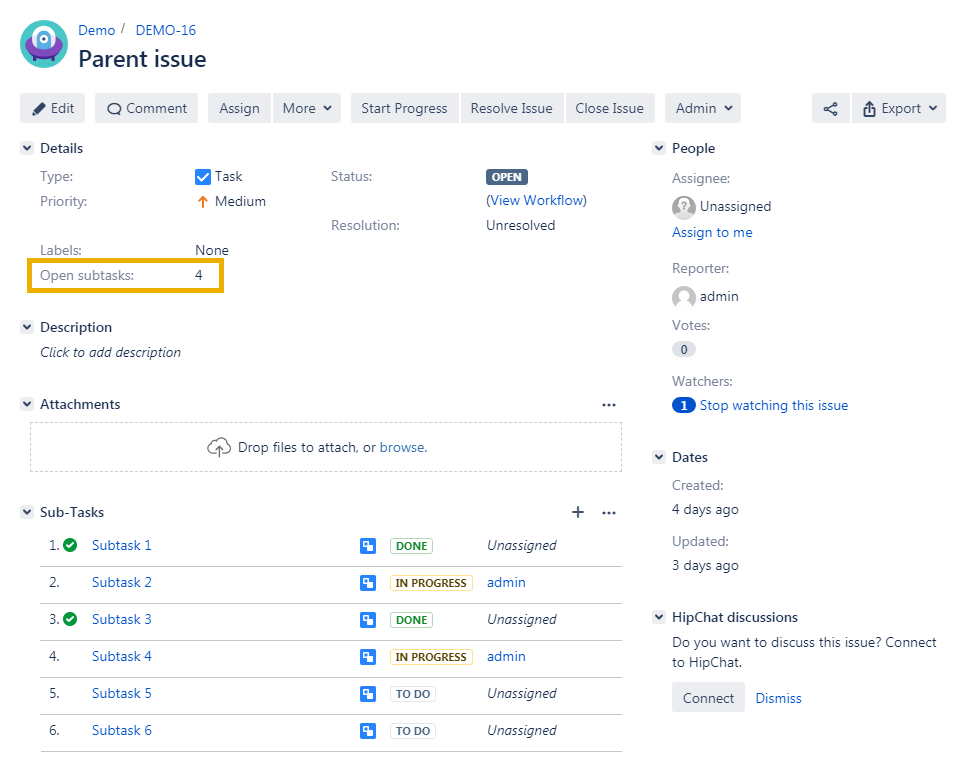966x773 pixels.
Task: Collapse the HipChat discussions section
Action: coord(659,617)
